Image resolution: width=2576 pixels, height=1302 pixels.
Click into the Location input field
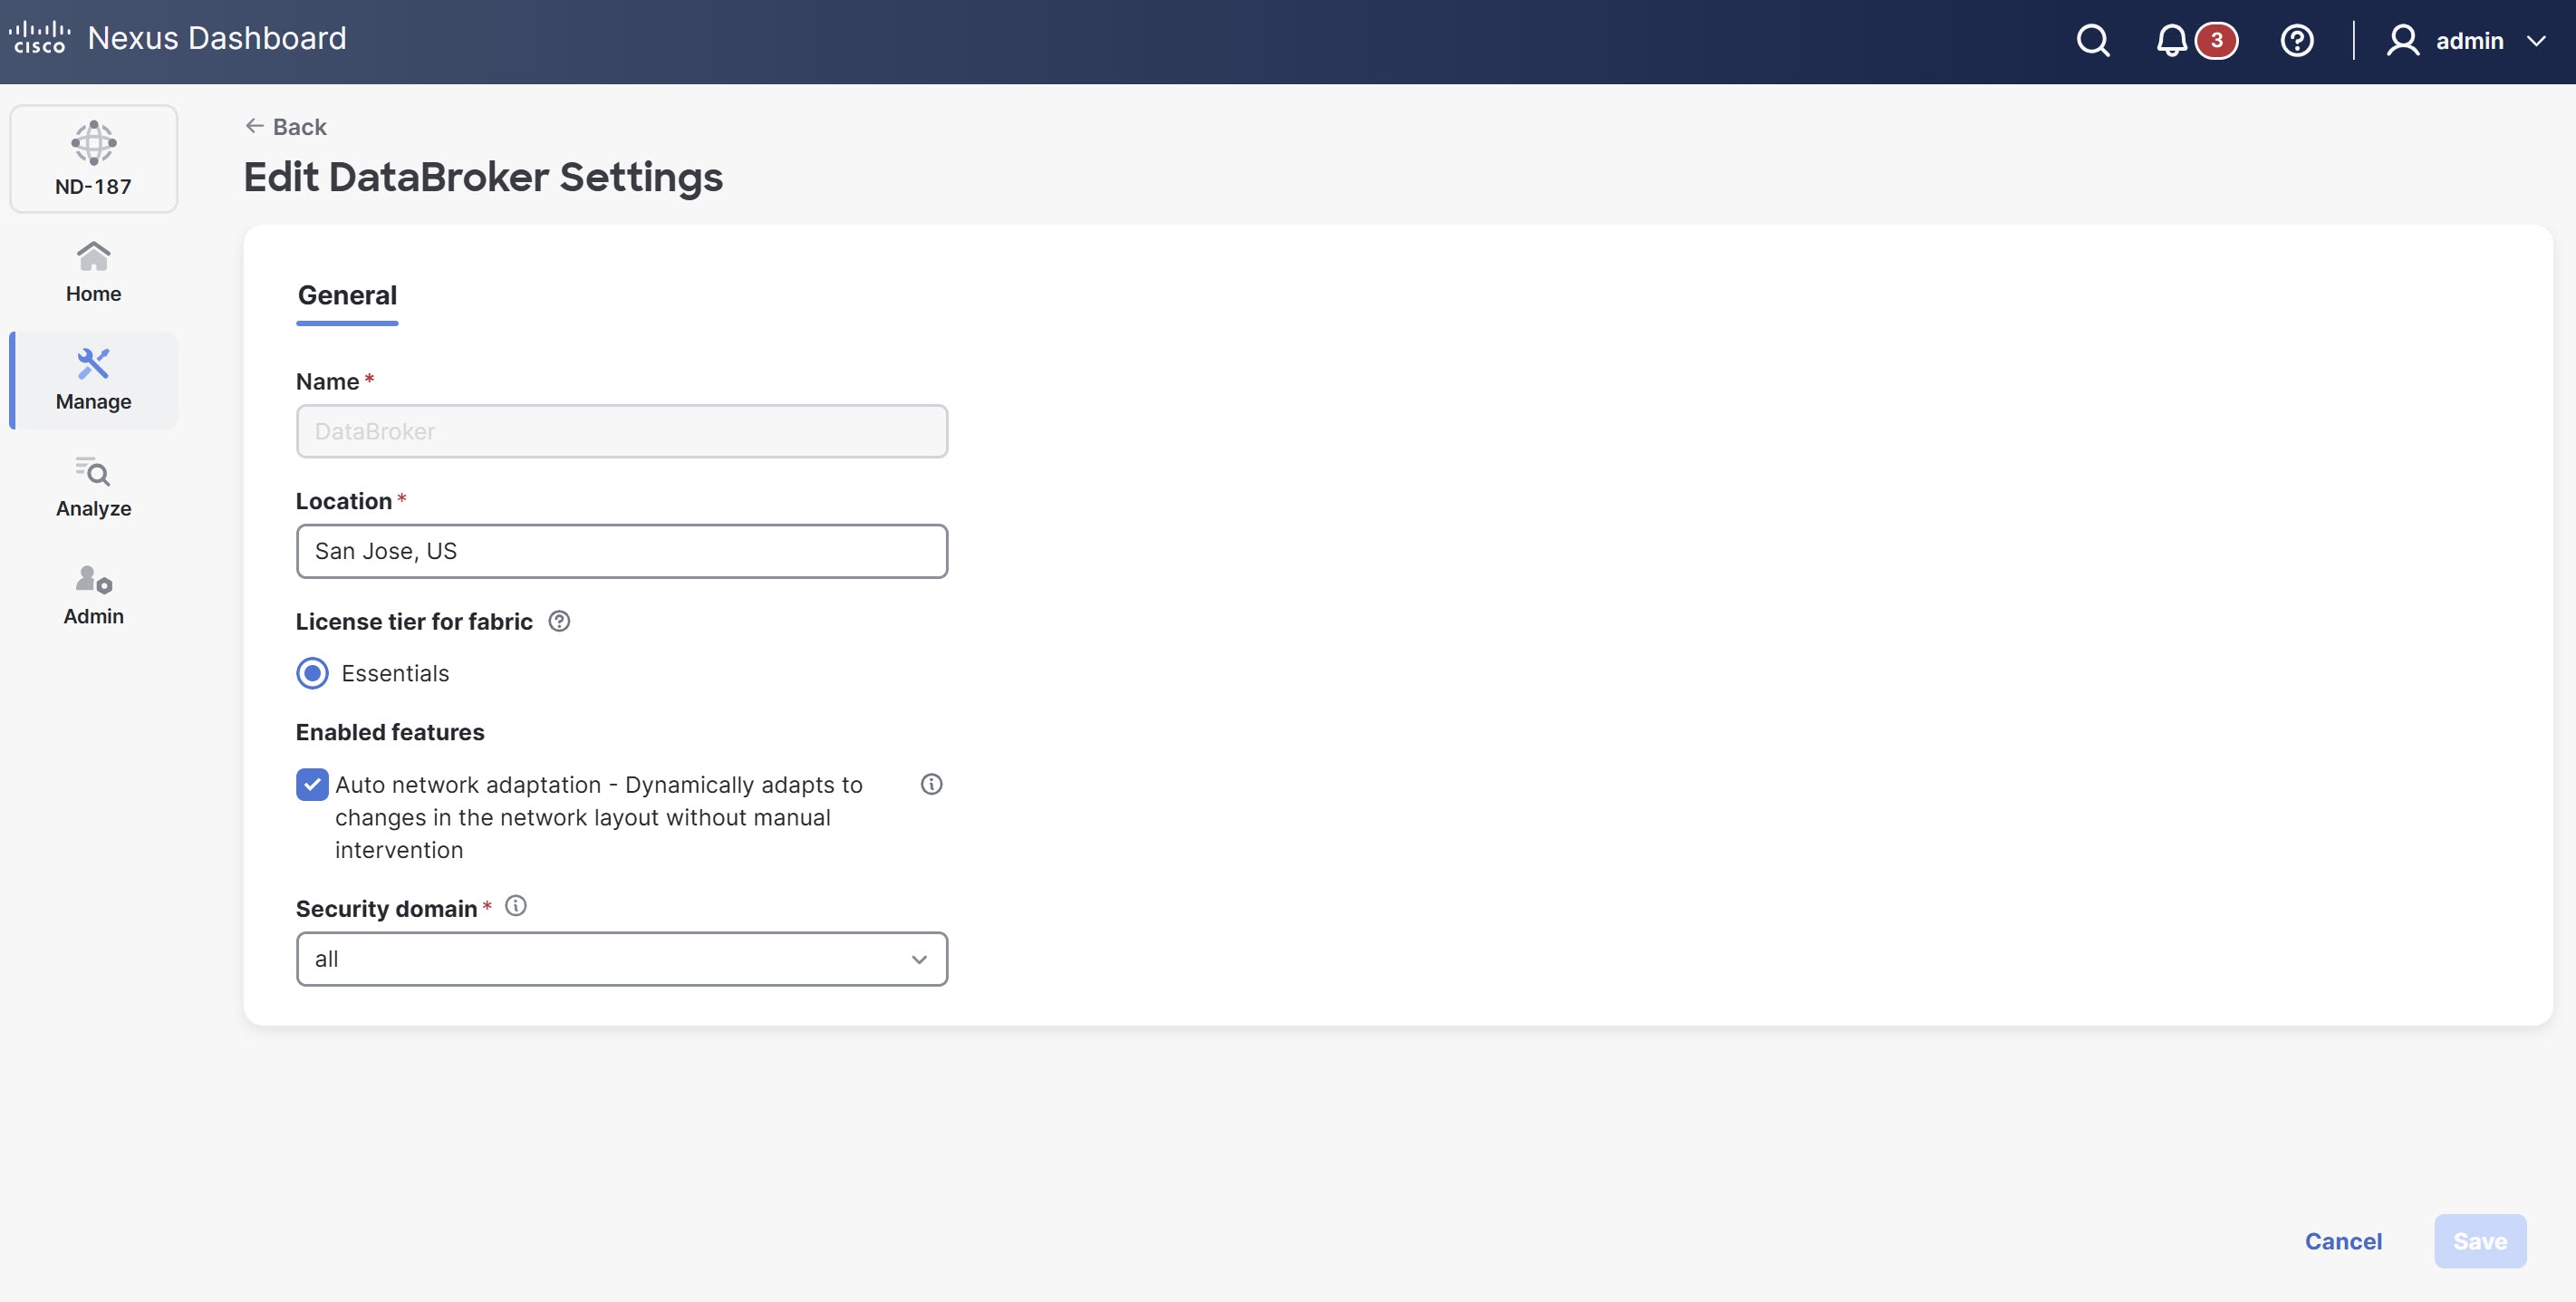pyautogui.click(x=621, y=551)
